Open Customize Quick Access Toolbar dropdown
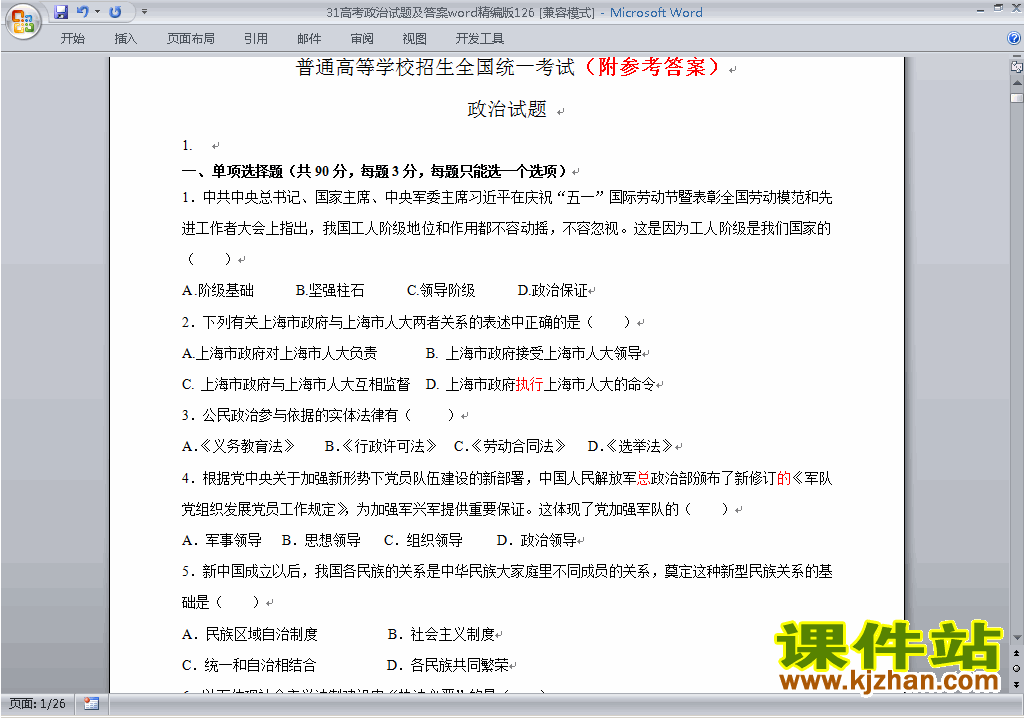 [144, 12]
